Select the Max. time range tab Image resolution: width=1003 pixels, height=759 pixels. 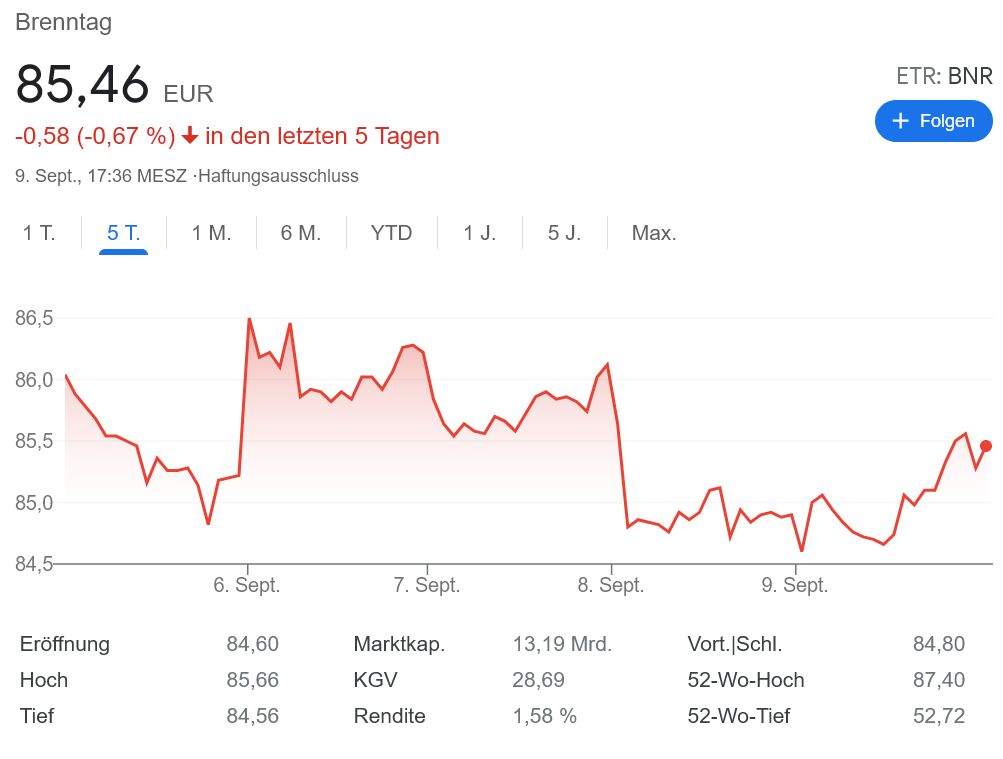tap(654, 233)
